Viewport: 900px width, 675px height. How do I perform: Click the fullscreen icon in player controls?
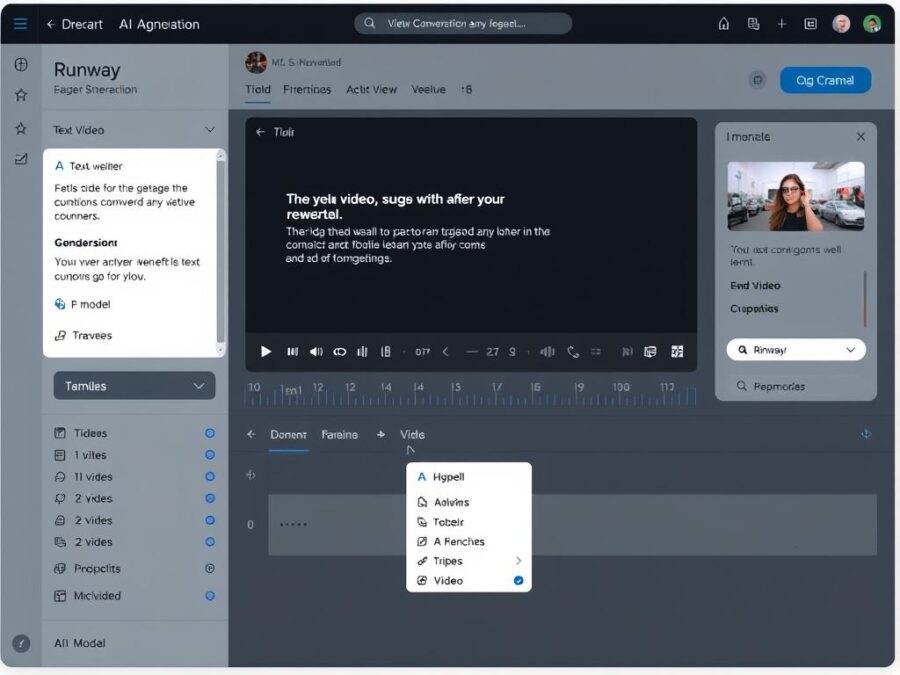click(679, 352)
